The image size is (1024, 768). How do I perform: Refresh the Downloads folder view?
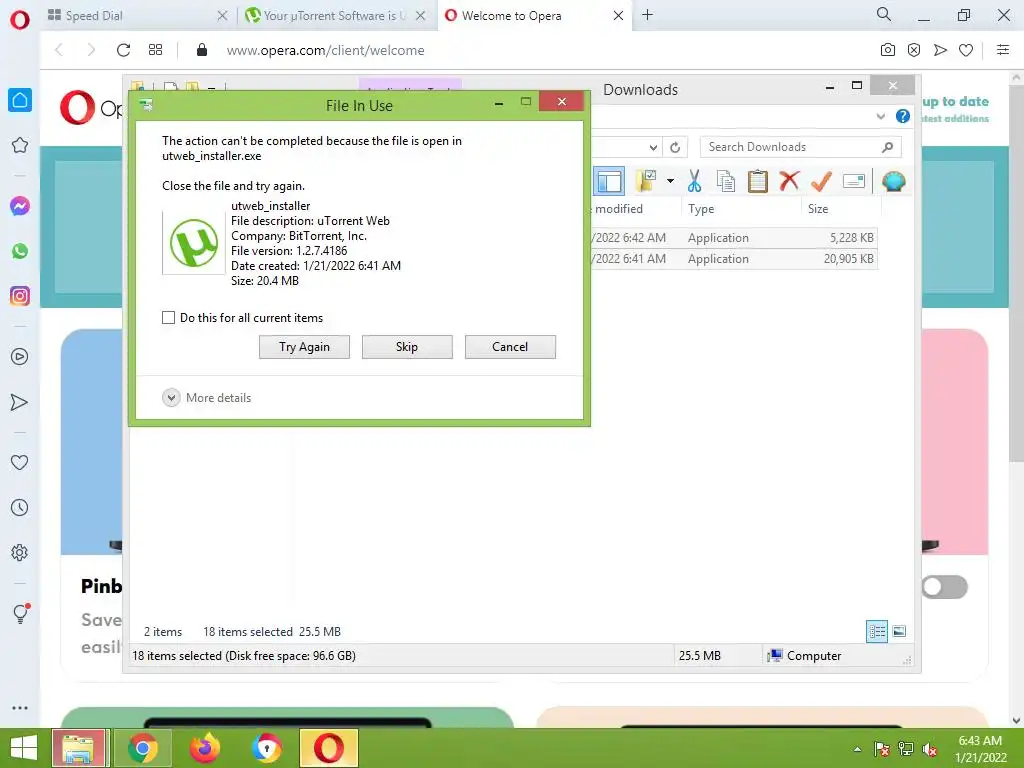(675, 148)
